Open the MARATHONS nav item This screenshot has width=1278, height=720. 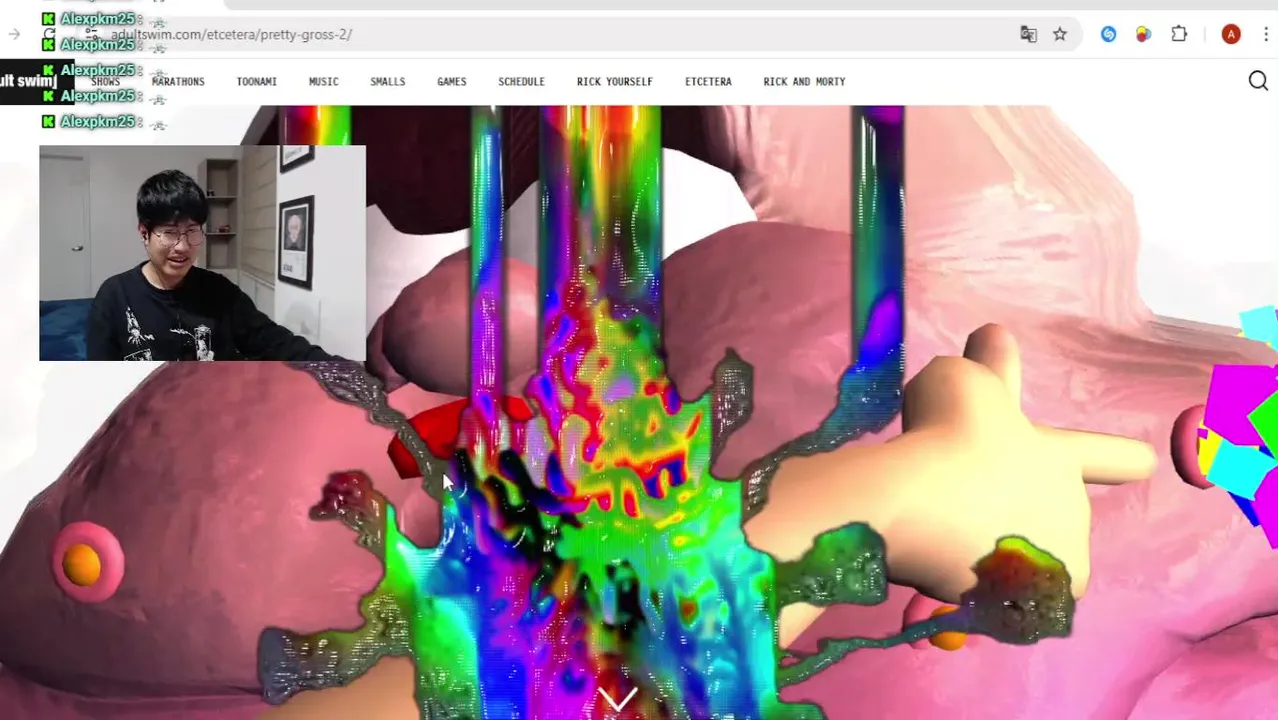(178, 82)
